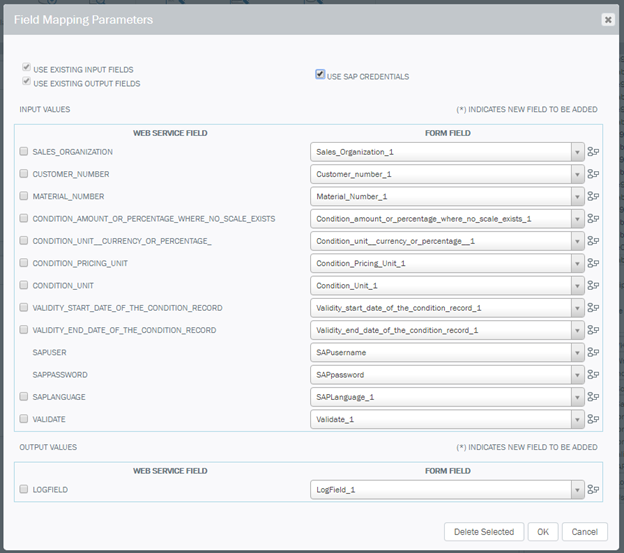Check the CUSTOMER_NUMBER row checkbox

[24, 173]
